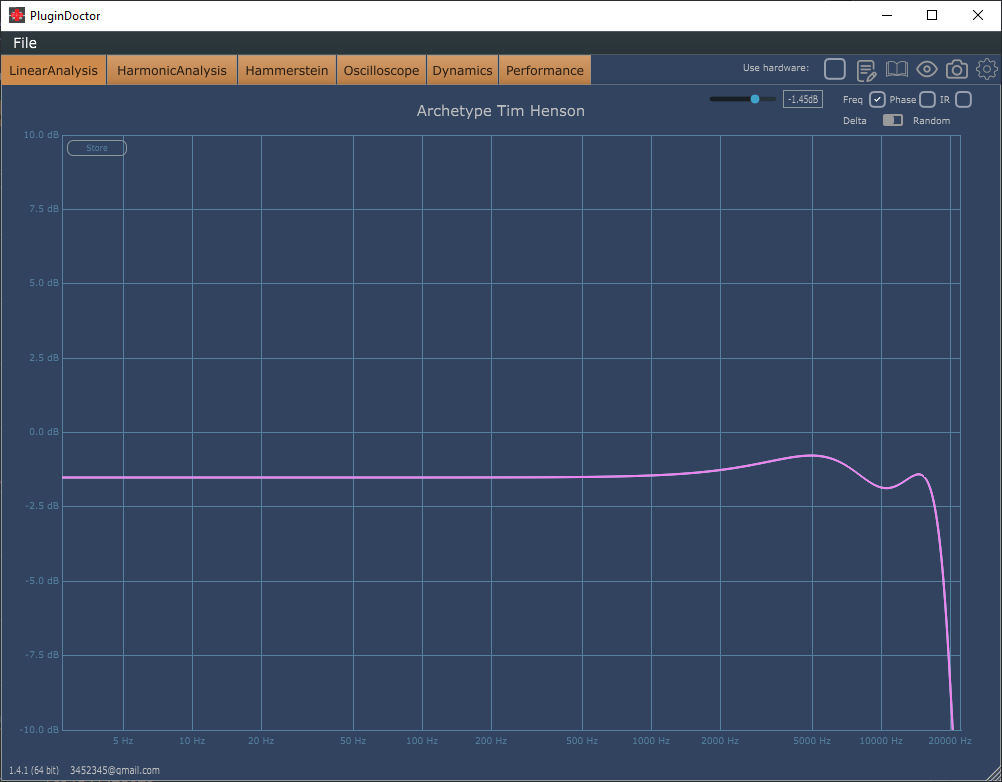This screenshot has width=1002, height=782.
Task: Click the 3452345@gmail.com status text
Action: click(115, 770)
